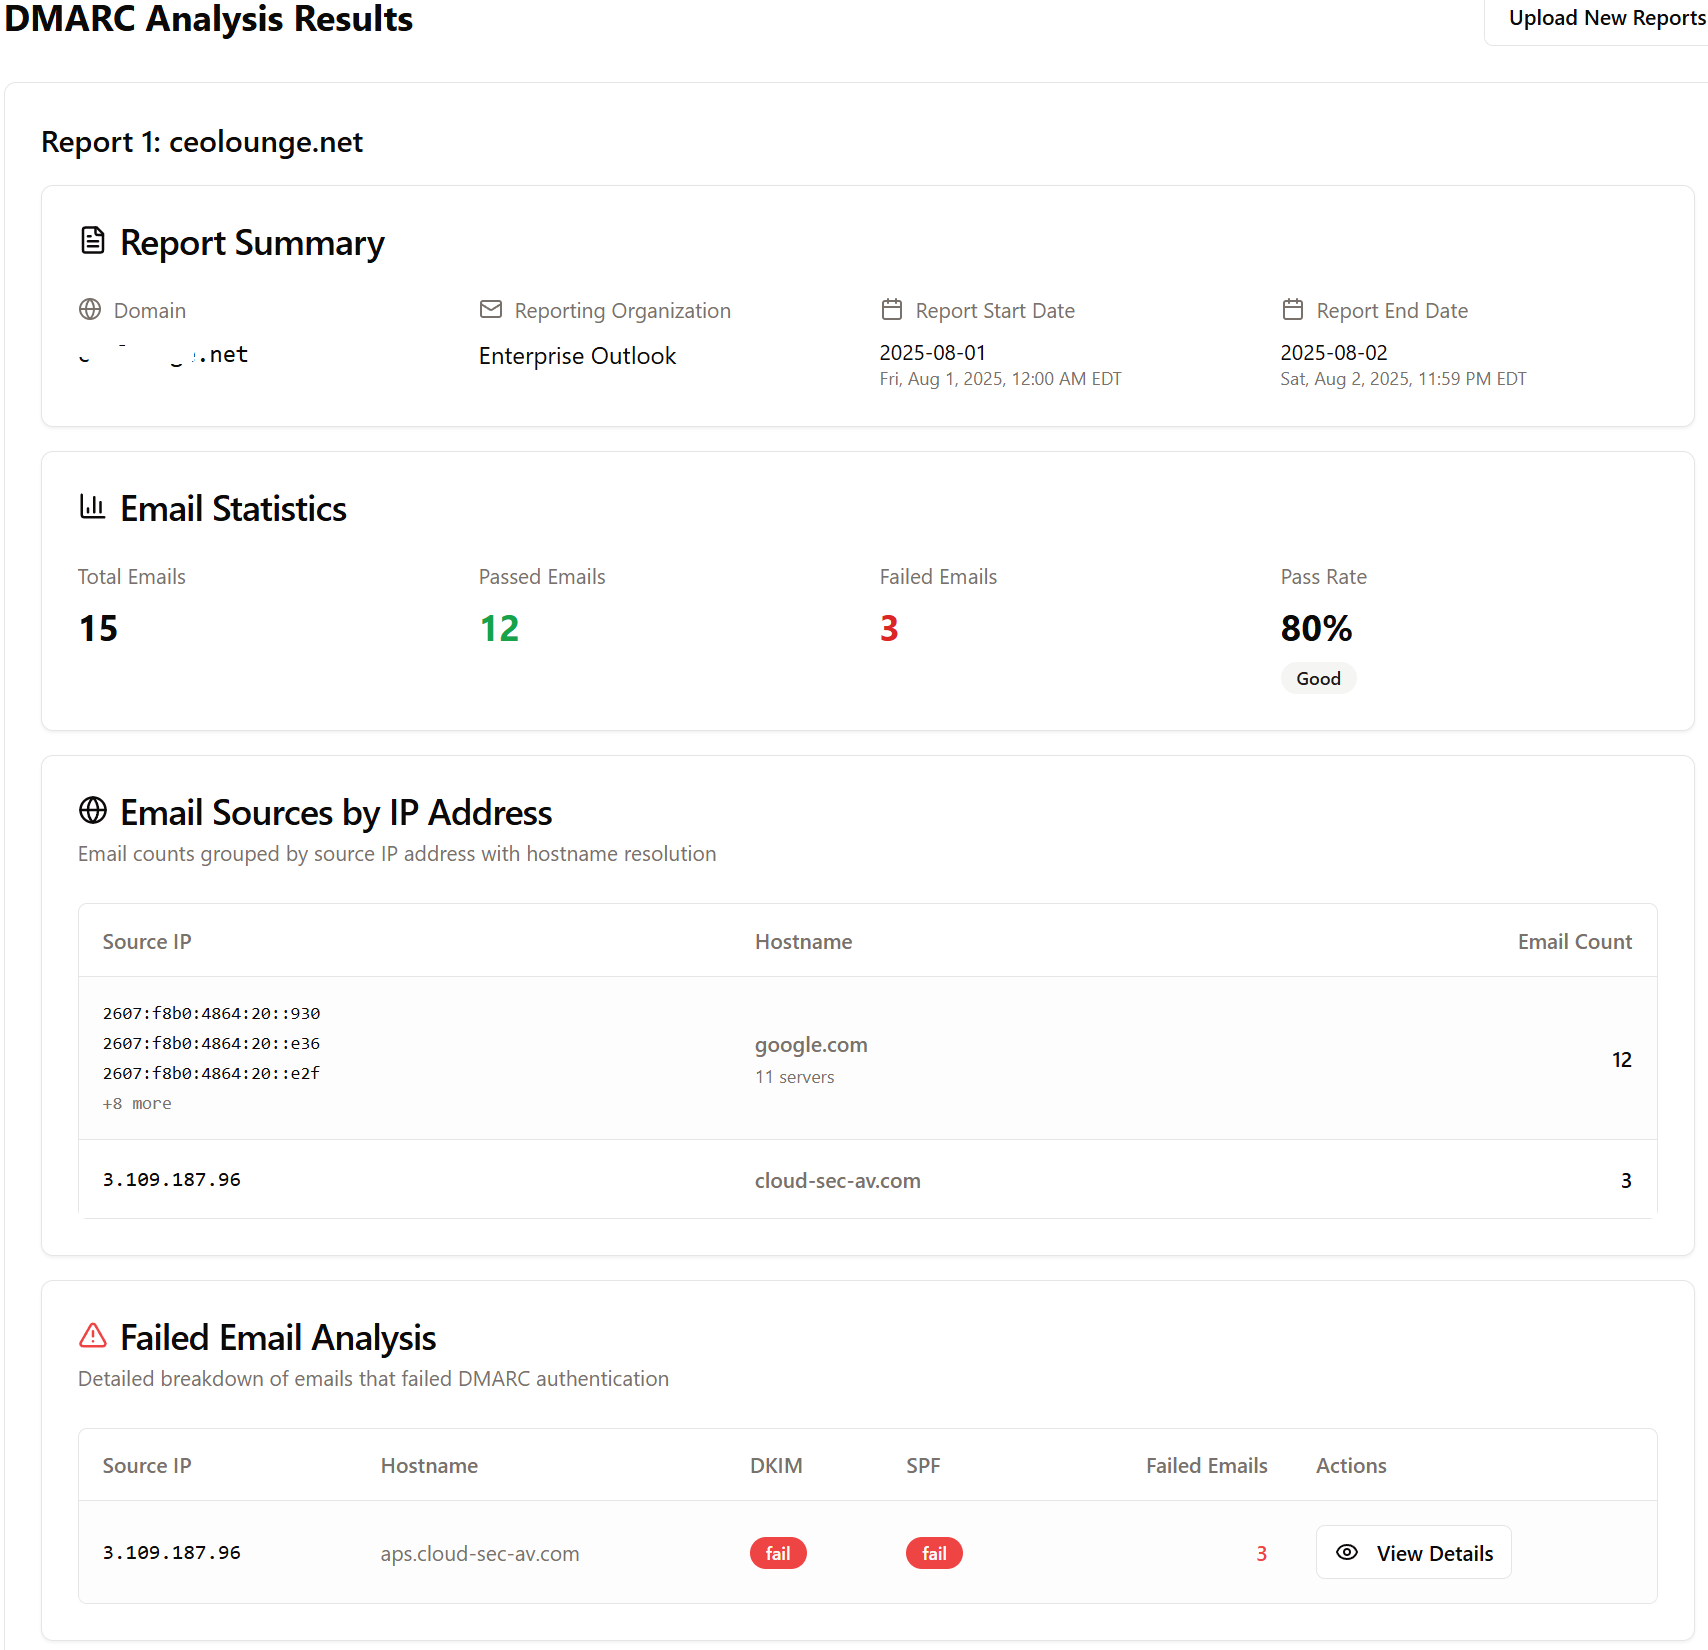Click Source IP header in Email Sources table
The height and width of the screenshot is (1650, 1708).
click(147, 941)
